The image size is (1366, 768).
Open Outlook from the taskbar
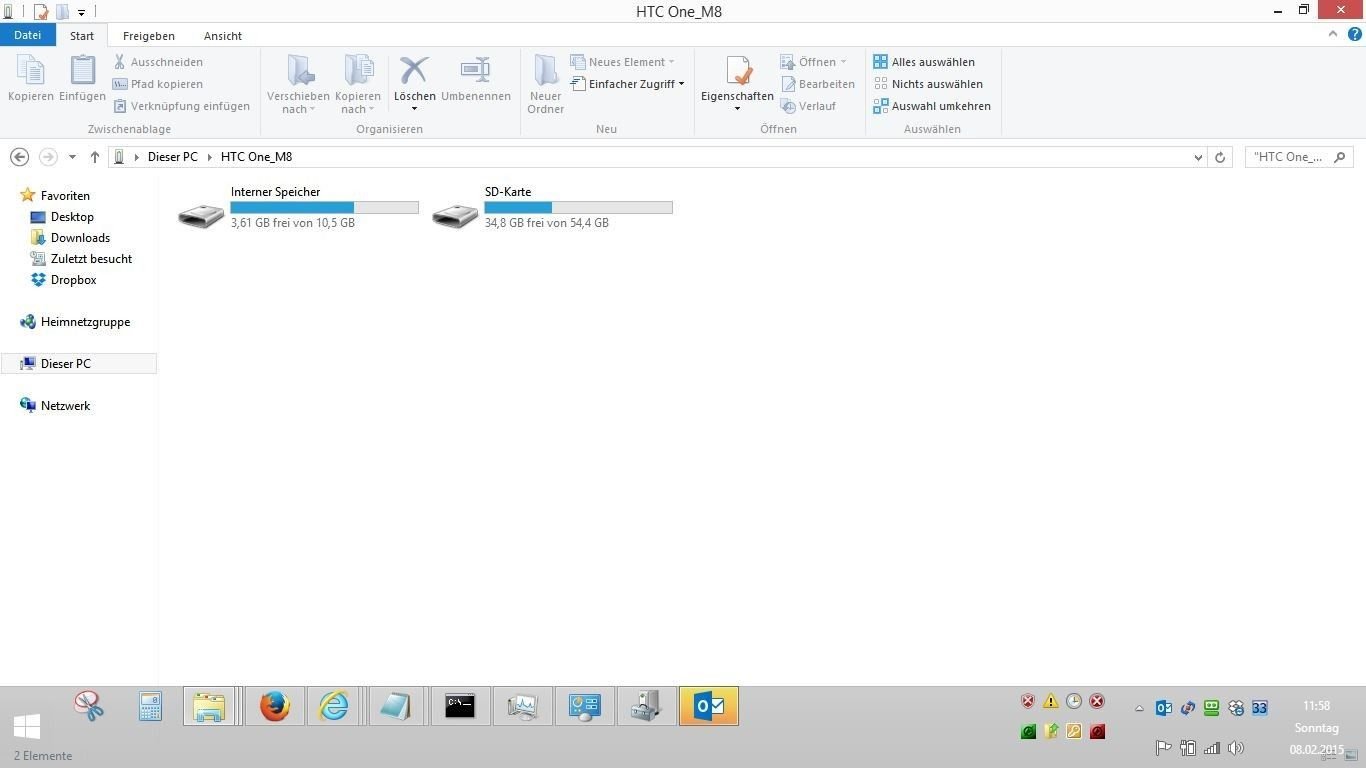(709, 706)
